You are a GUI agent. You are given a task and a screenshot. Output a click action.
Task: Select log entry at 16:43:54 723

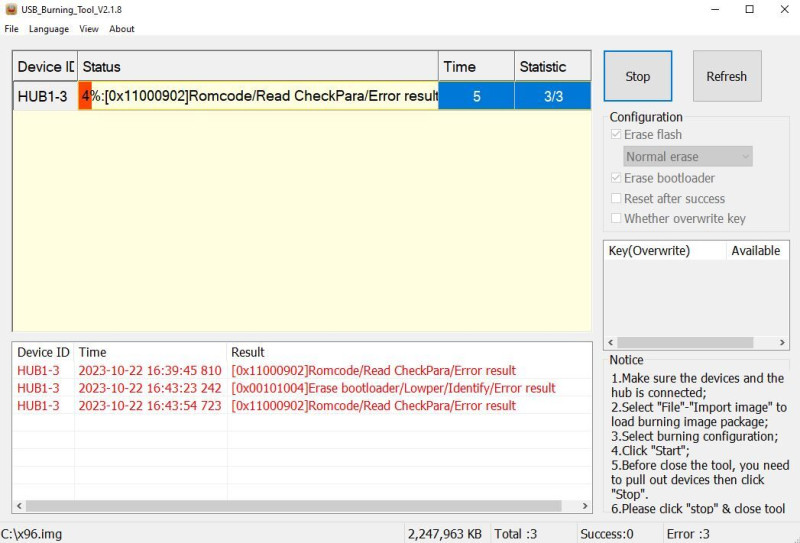(x=302, y=406)
